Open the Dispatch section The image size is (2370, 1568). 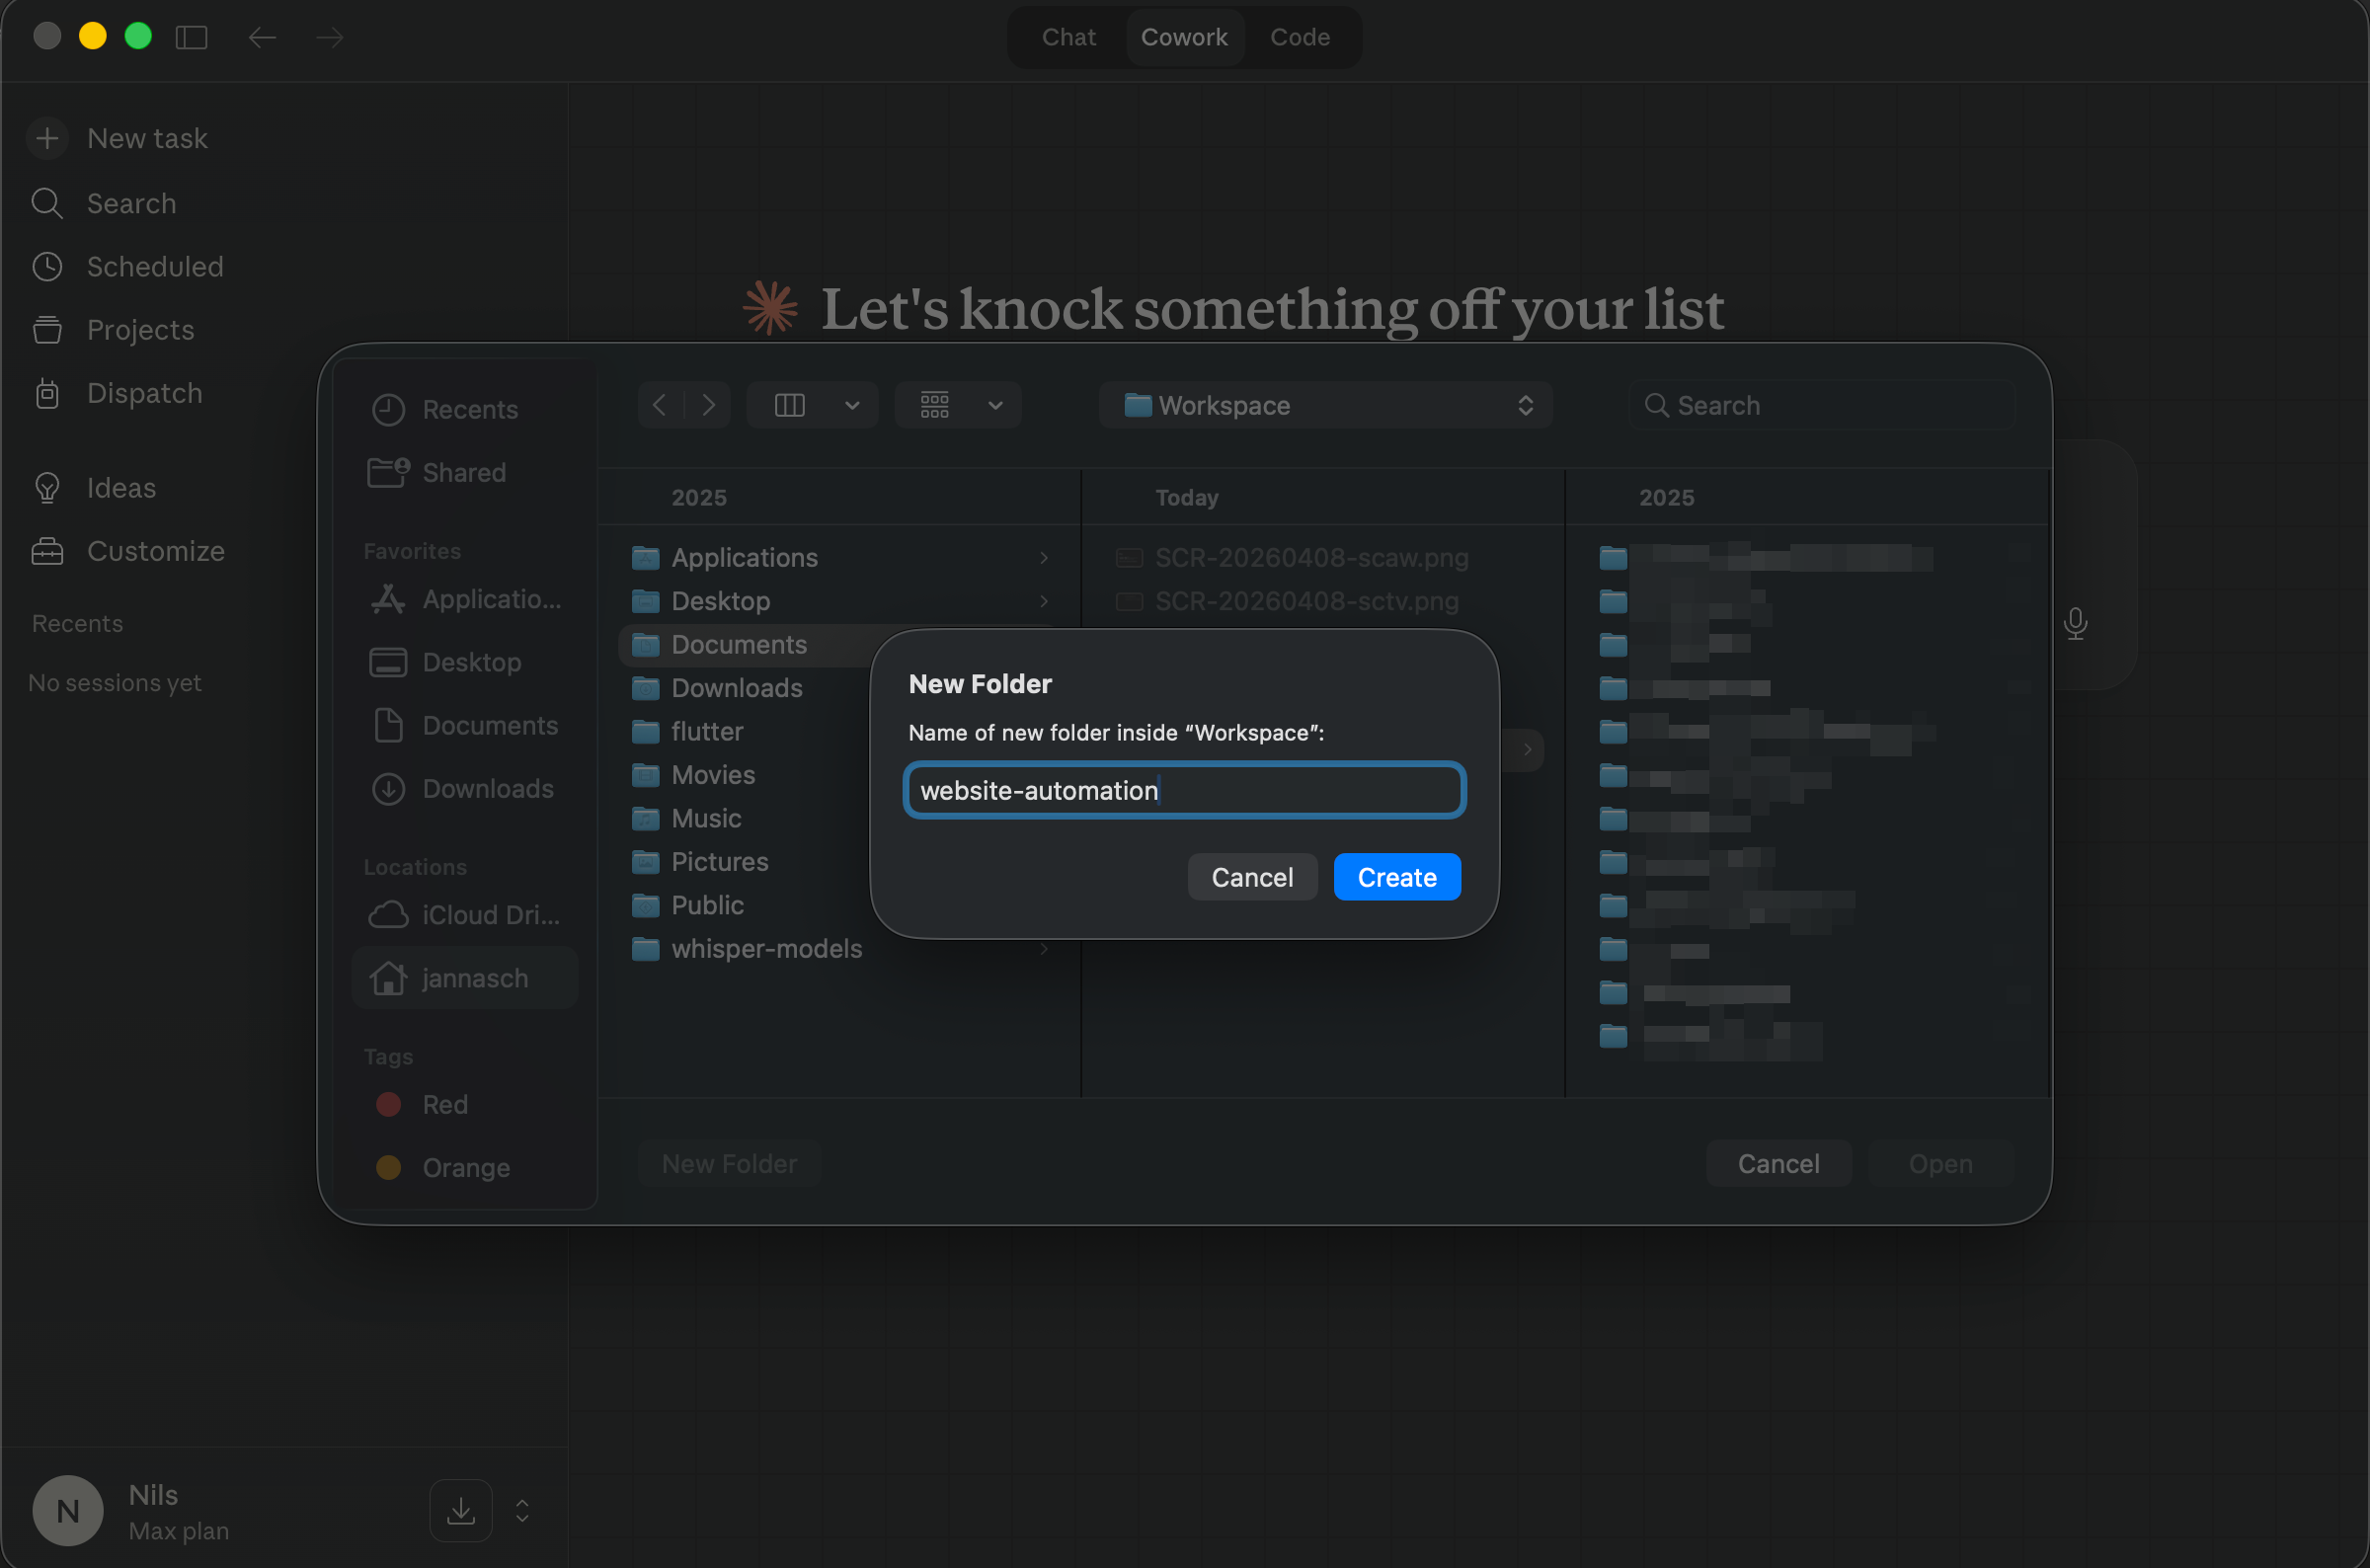[x=117, y=393]
